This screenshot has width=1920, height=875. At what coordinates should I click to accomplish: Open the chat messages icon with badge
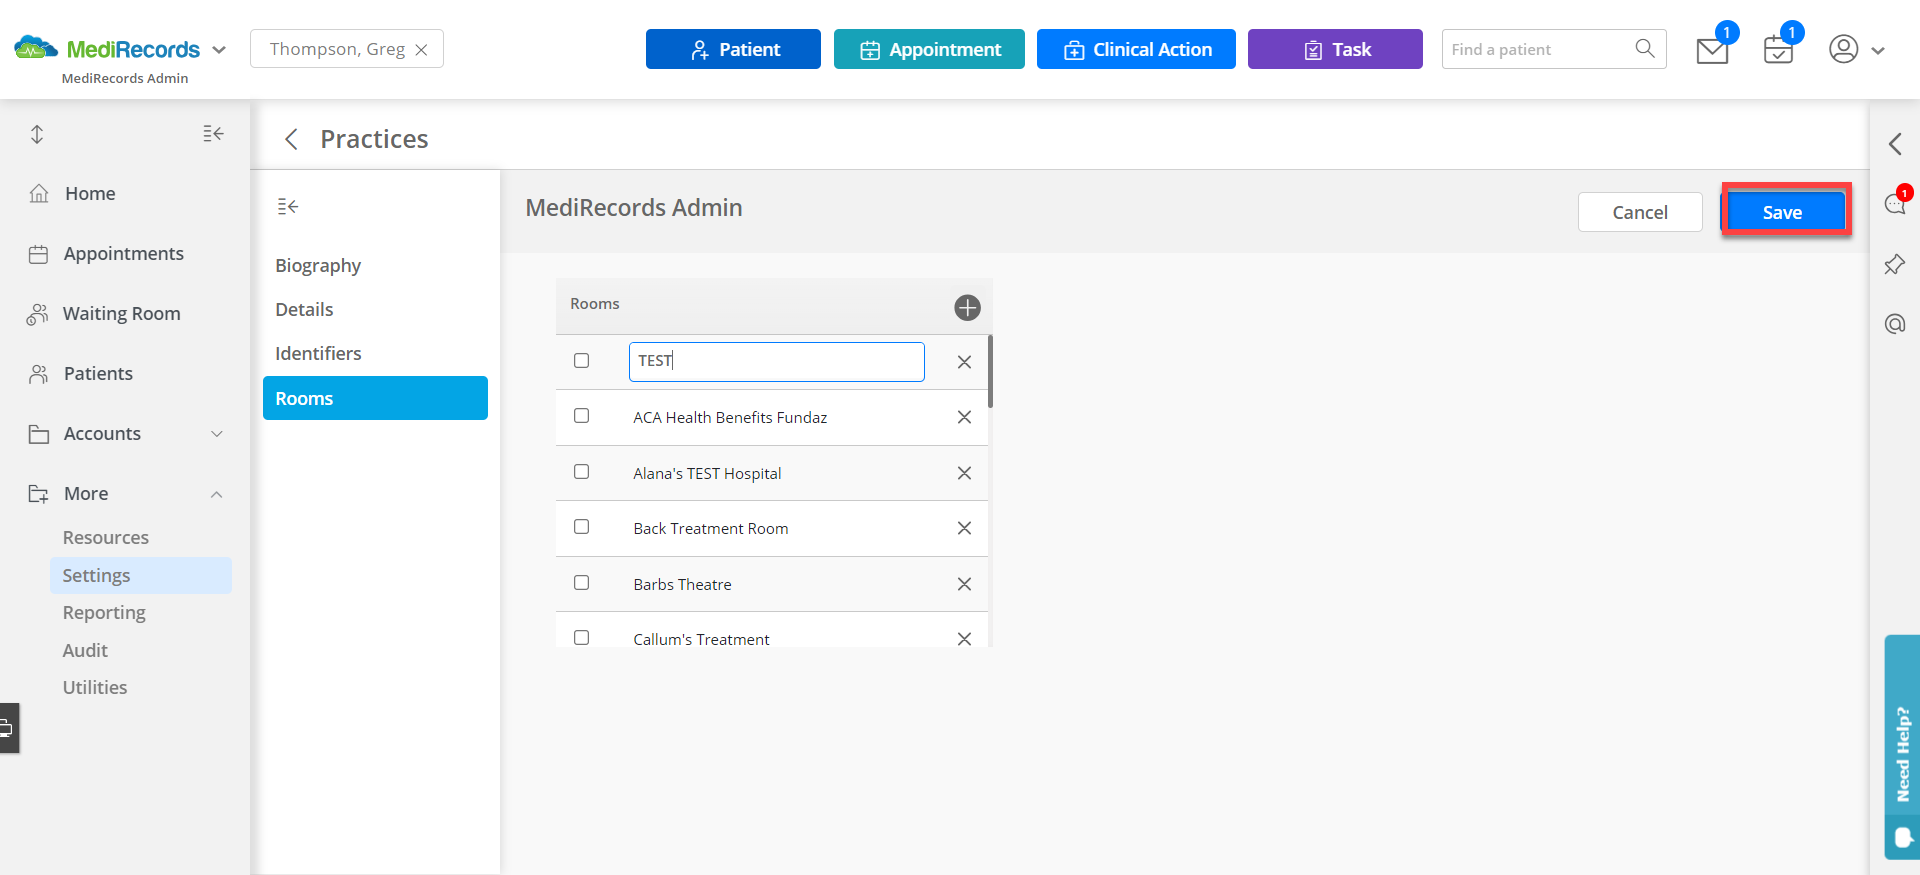click(x=1895, y=204)
